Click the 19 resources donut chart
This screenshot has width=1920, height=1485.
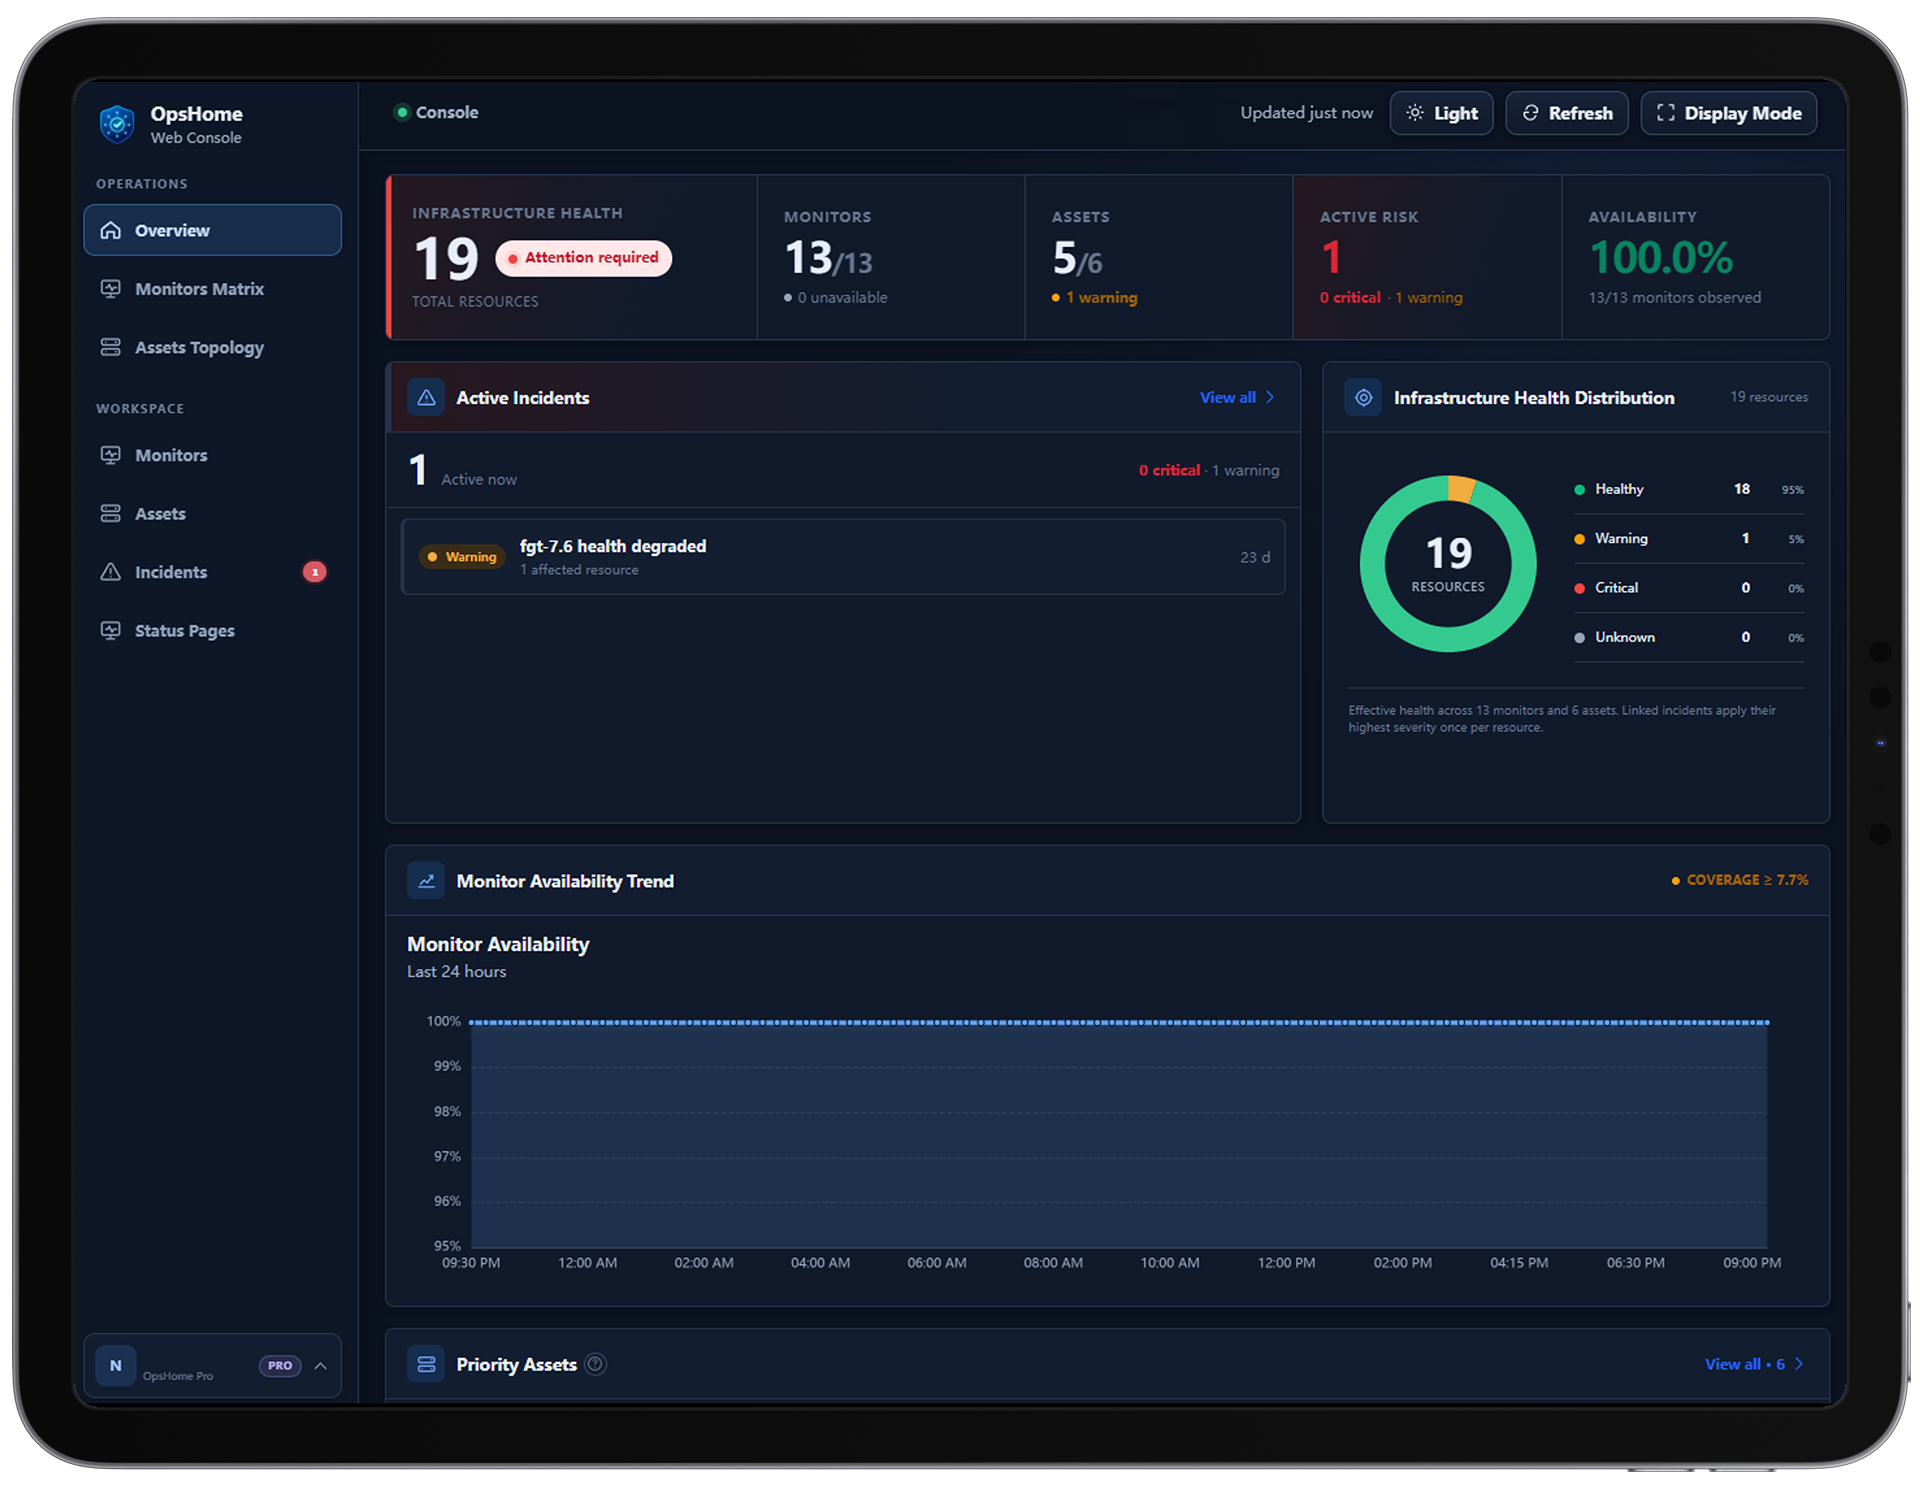pos(1448,564)
